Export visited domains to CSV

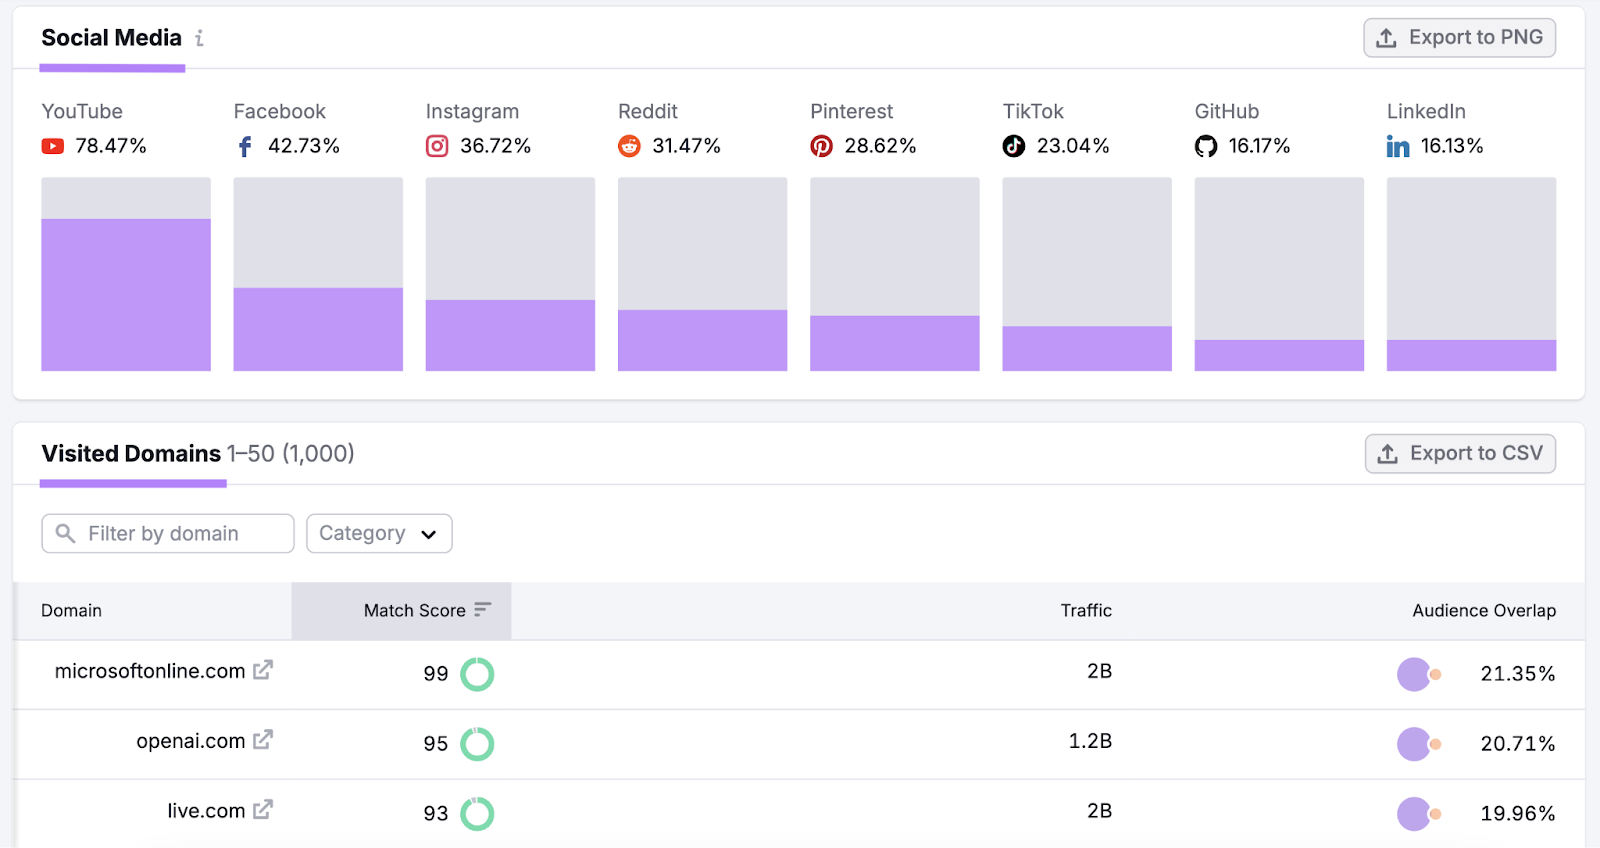click(1460, 454)
